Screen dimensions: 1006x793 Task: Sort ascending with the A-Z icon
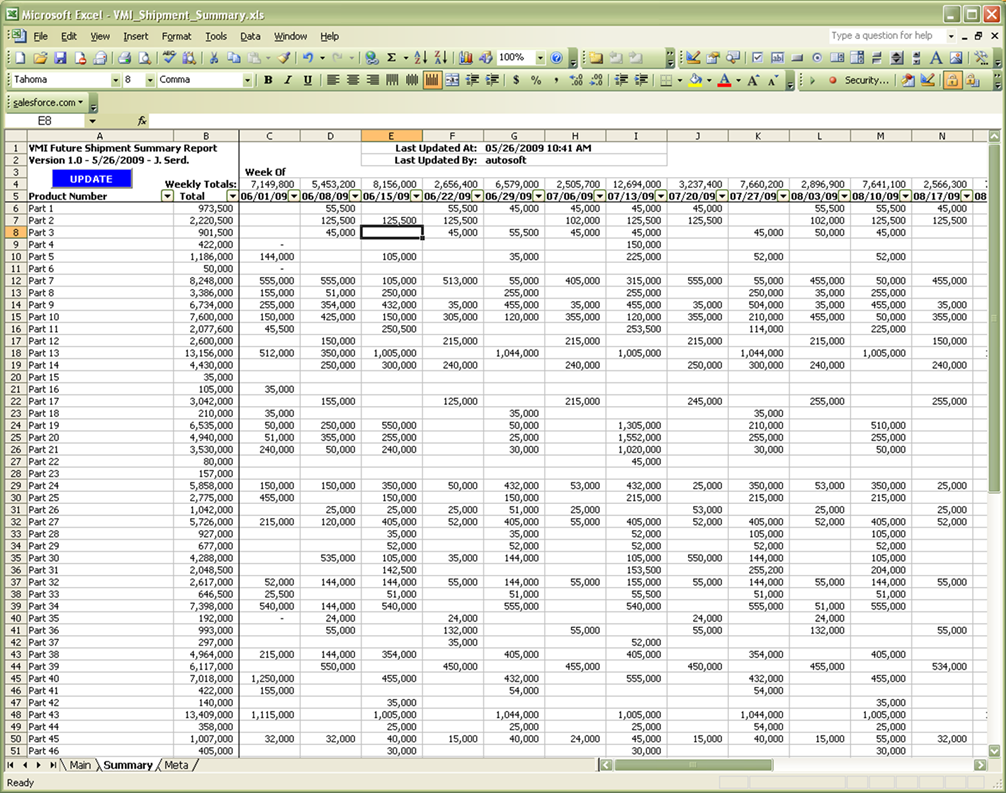(420, 58)
